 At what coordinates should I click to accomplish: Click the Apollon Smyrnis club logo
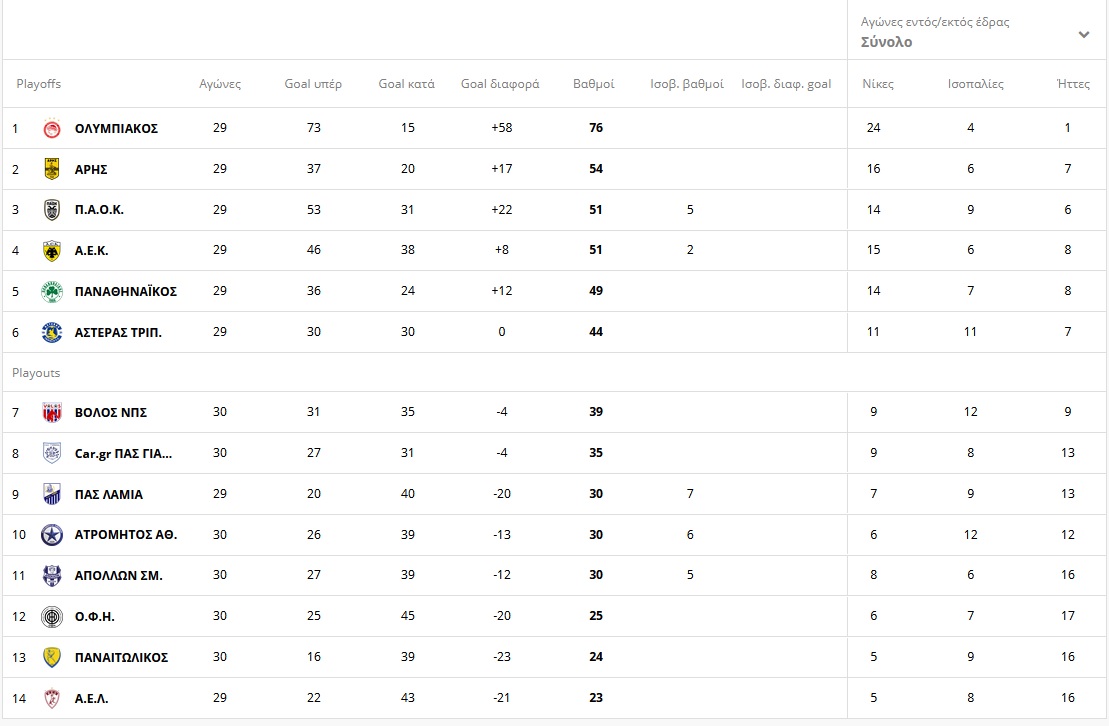[52, 576]
